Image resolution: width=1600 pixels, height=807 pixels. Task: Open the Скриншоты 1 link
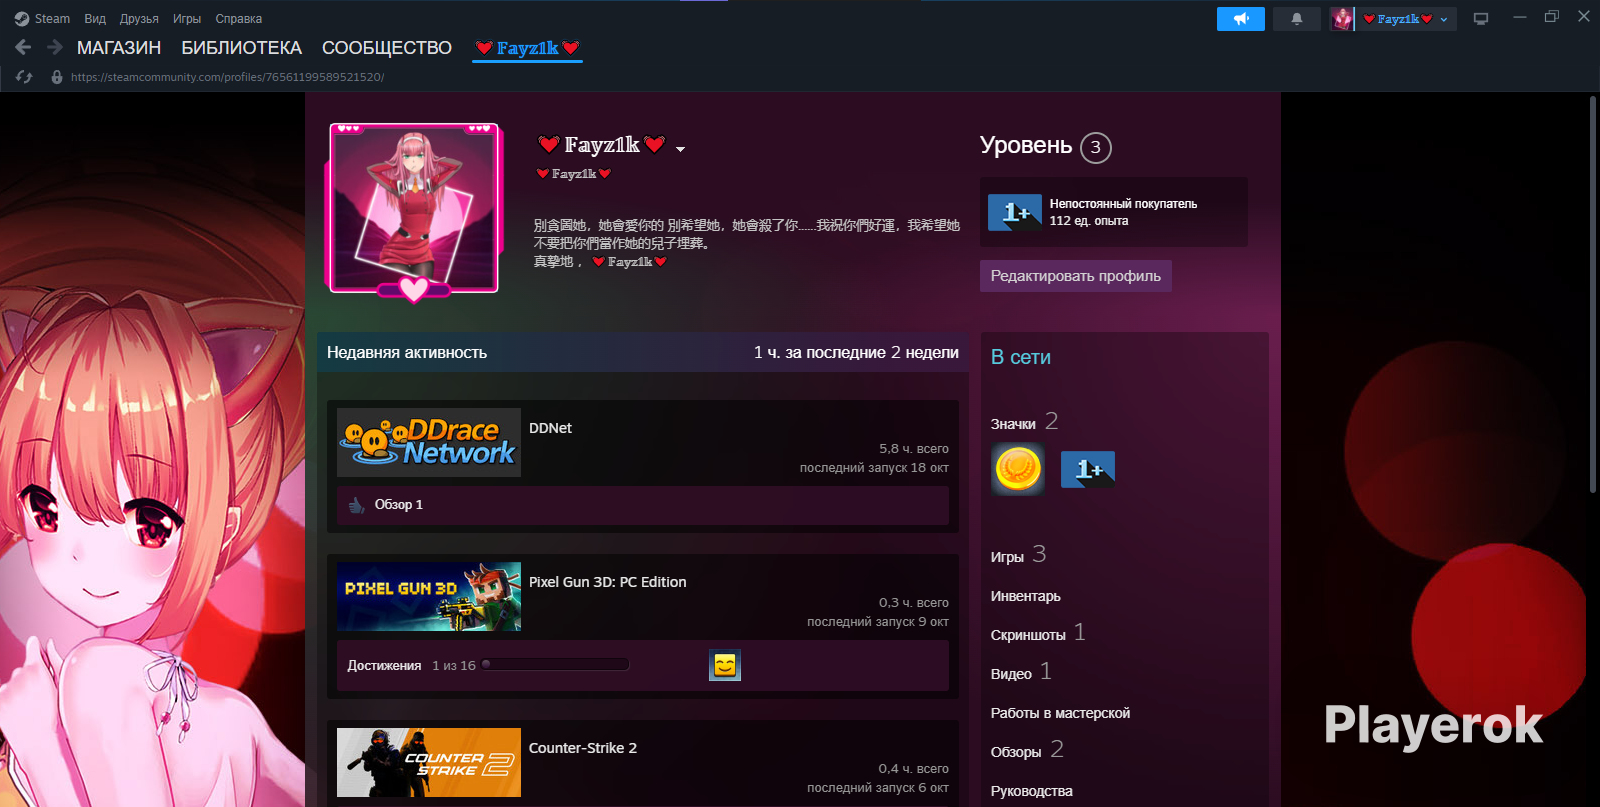click(x=1038, y=634)
